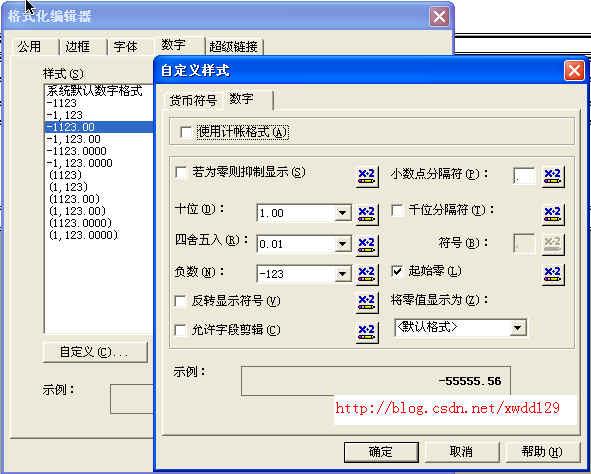Open formula button beside 四舍五入 dropdown
The height and width of the screenshot is (474, 591).
click(367, 244)
